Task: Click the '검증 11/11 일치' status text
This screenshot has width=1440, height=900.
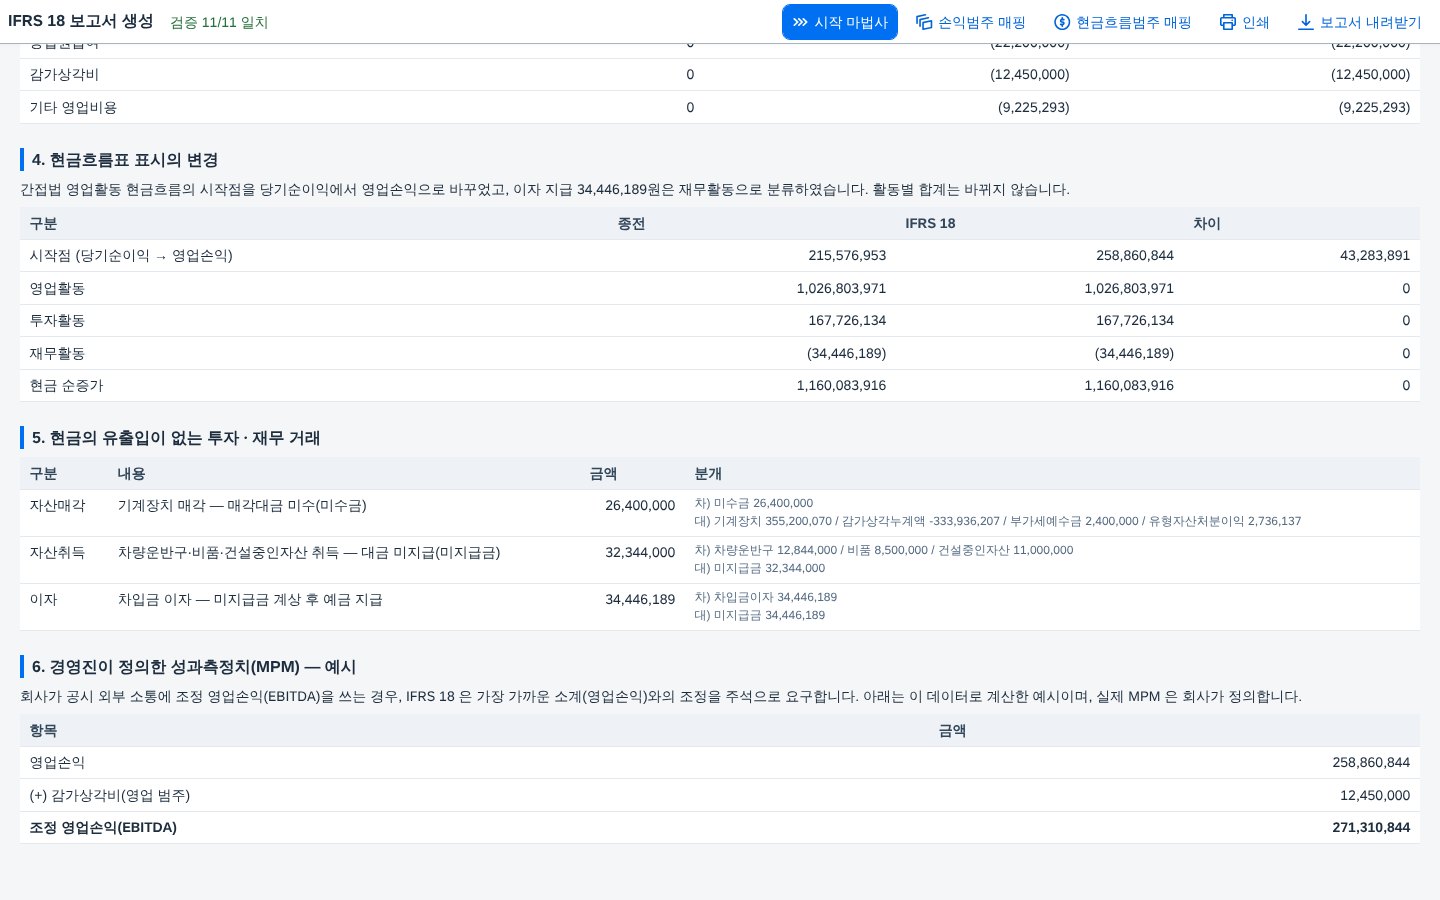Action: tap(219, 22)
